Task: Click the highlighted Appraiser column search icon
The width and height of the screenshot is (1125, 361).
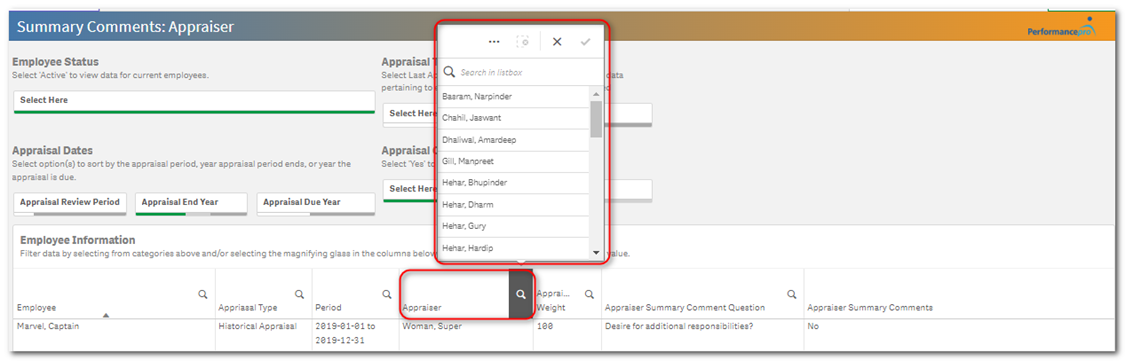Action: click(521, 294)
